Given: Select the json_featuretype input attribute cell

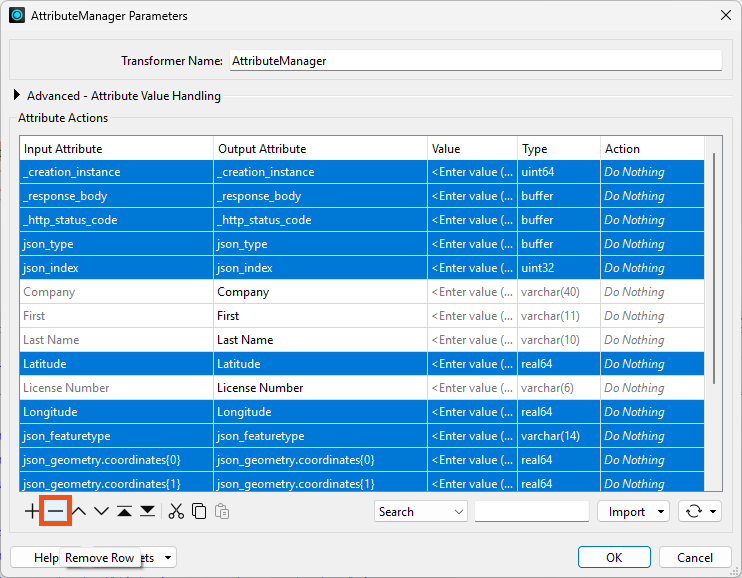Looking at the screenshot, I should click(116, 436).
